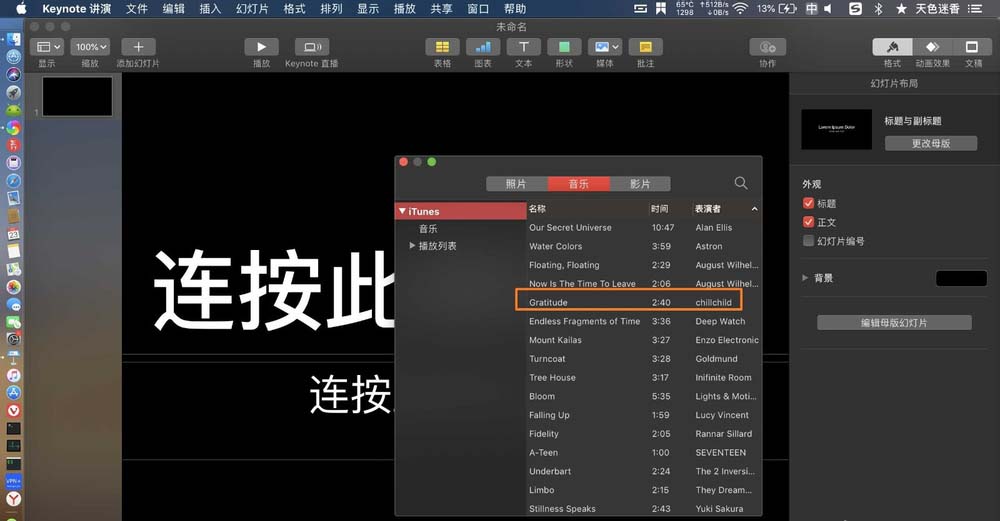Open the 文件 menu
The image size is (1000, 521).
point(136,8)
